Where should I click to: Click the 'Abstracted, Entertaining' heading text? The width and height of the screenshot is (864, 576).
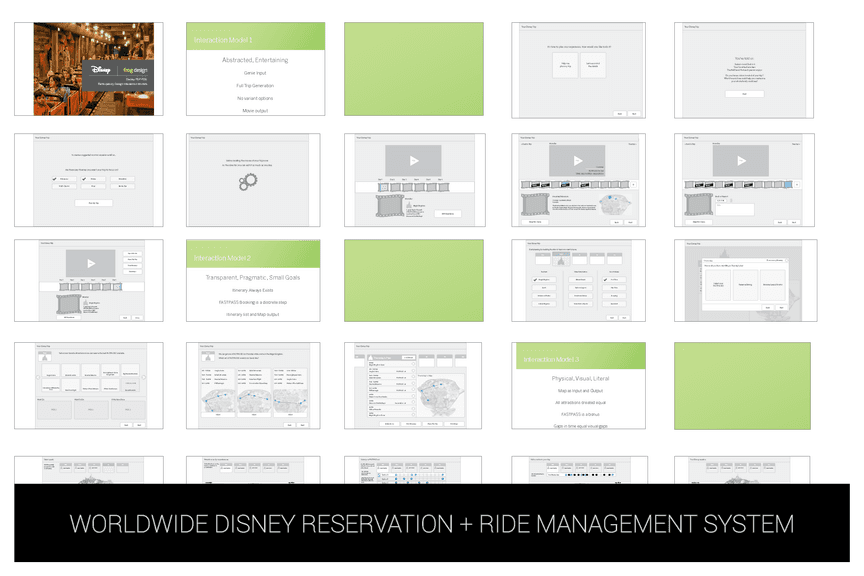(x=255, y=60)
